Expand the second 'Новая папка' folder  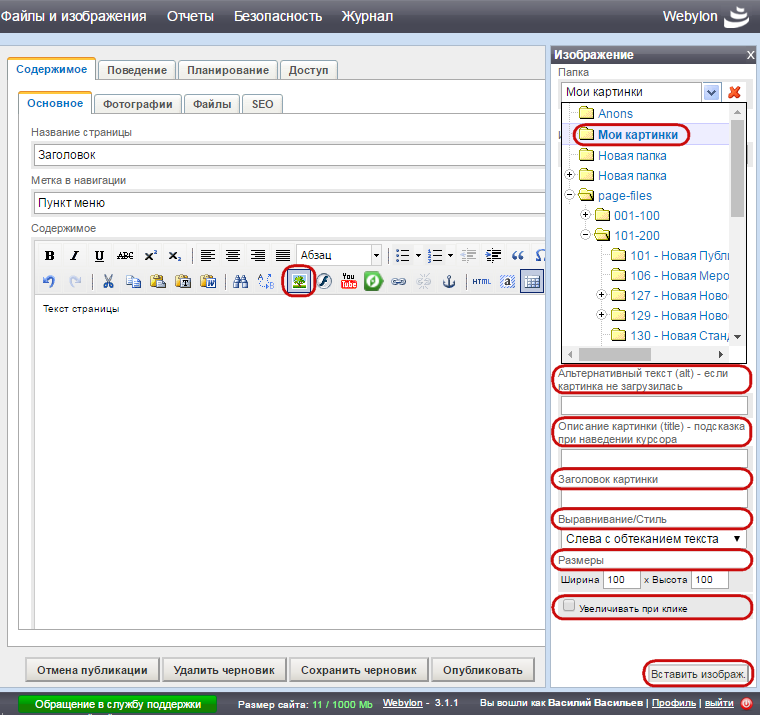[x=570, y=175]
